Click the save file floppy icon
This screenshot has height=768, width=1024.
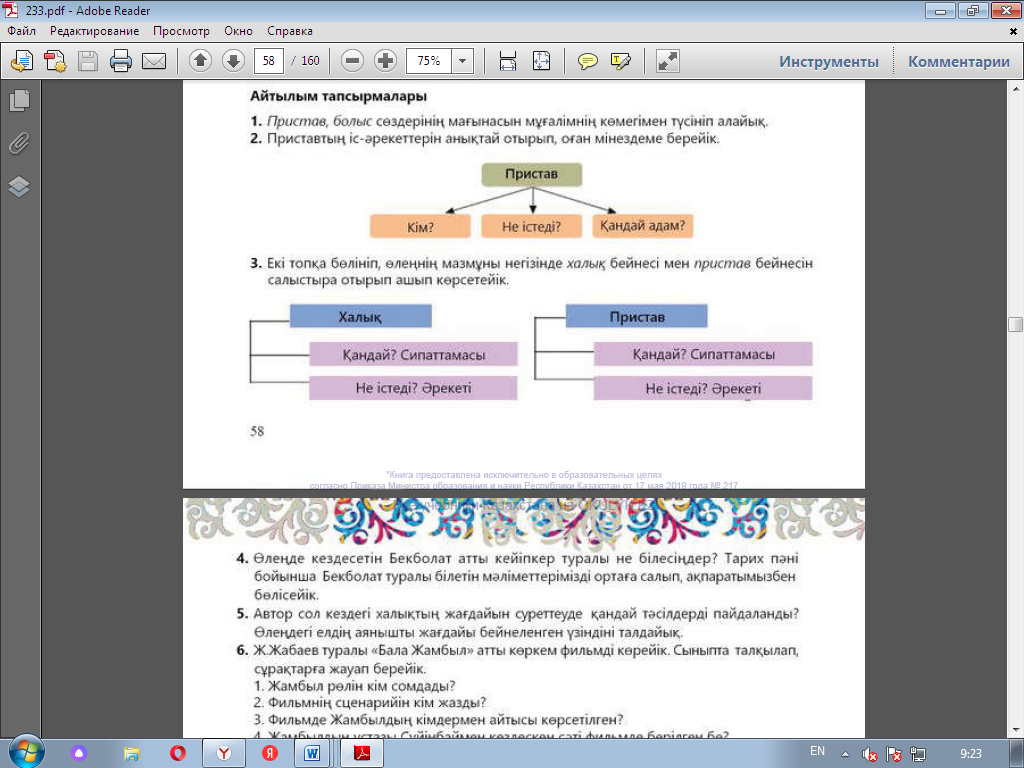(x=88, y=61)
